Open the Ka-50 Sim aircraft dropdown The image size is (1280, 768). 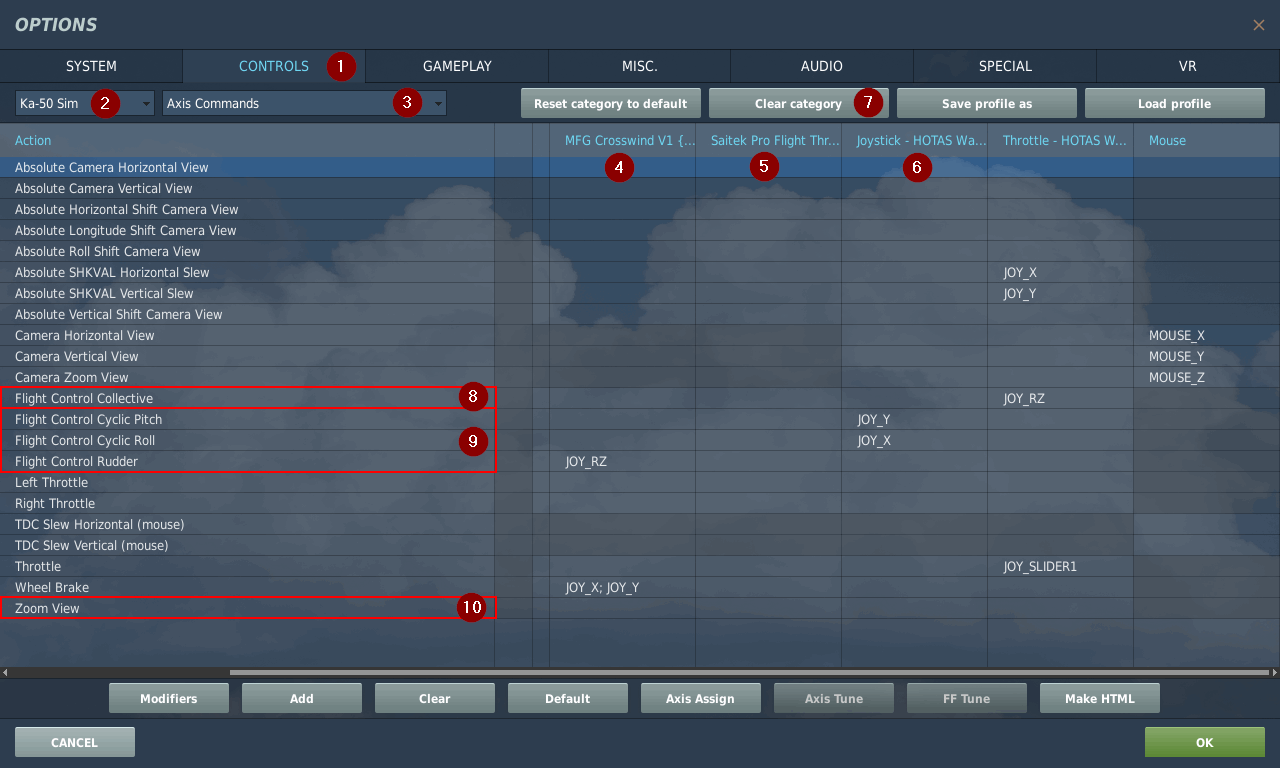(x=85, y=103)
